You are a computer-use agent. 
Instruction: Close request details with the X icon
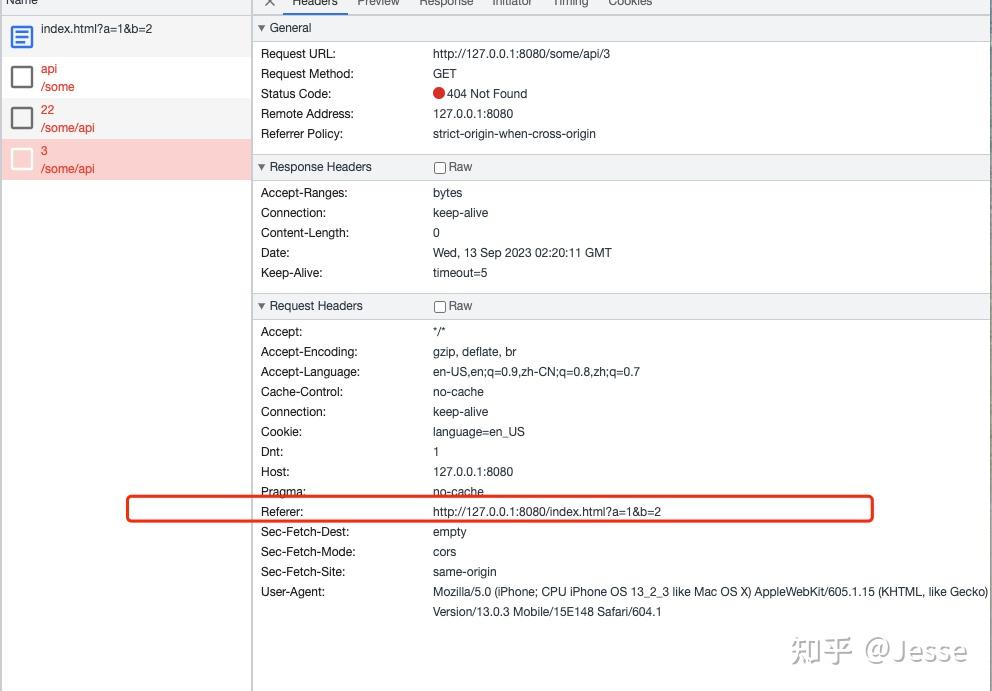pyautogui.click(x=269, y=4)
